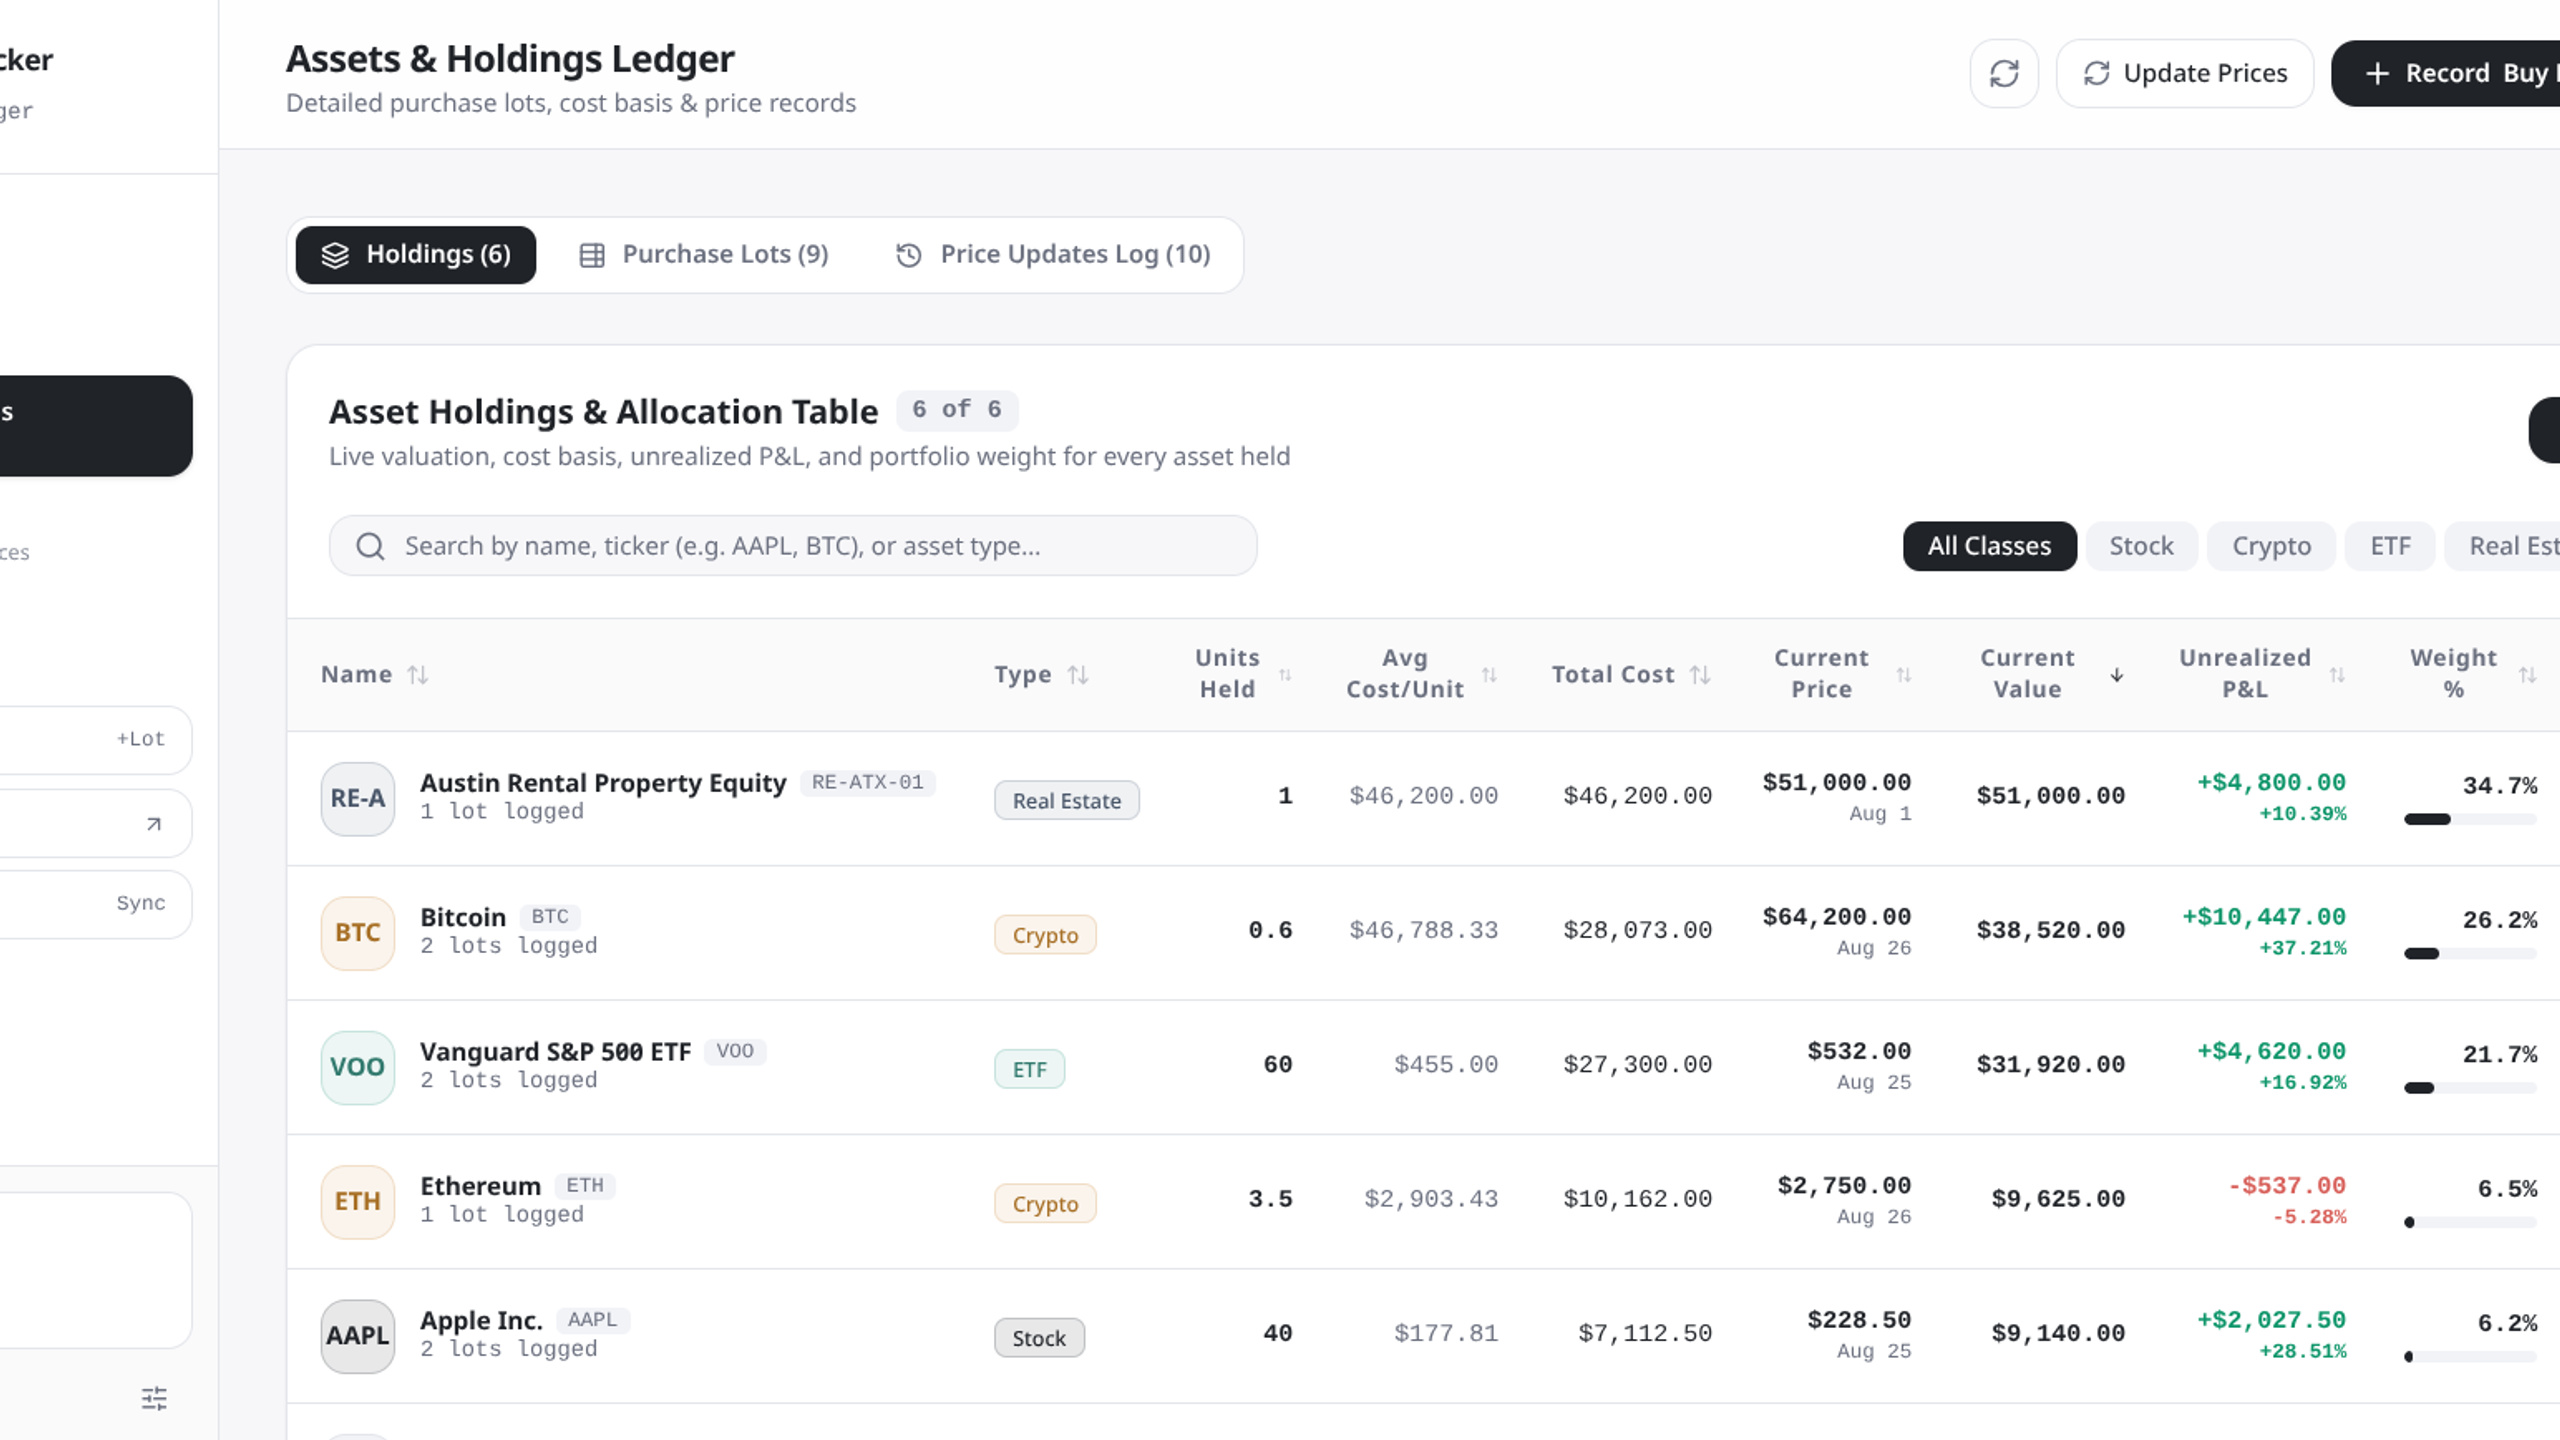Click sidebar external arrow icon

click(153, 824)
